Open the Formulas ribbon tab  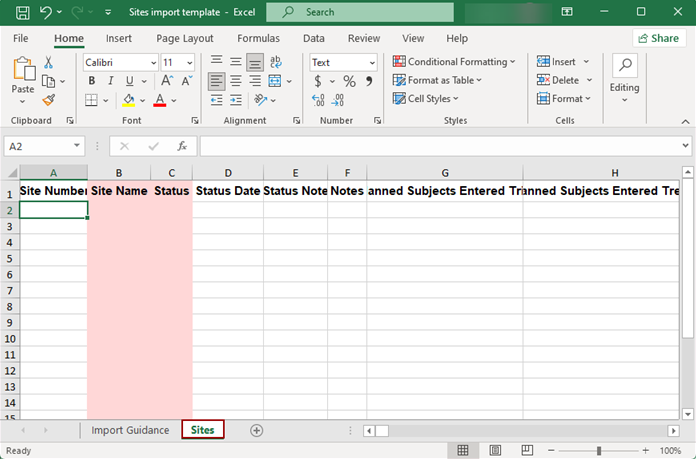258,38
